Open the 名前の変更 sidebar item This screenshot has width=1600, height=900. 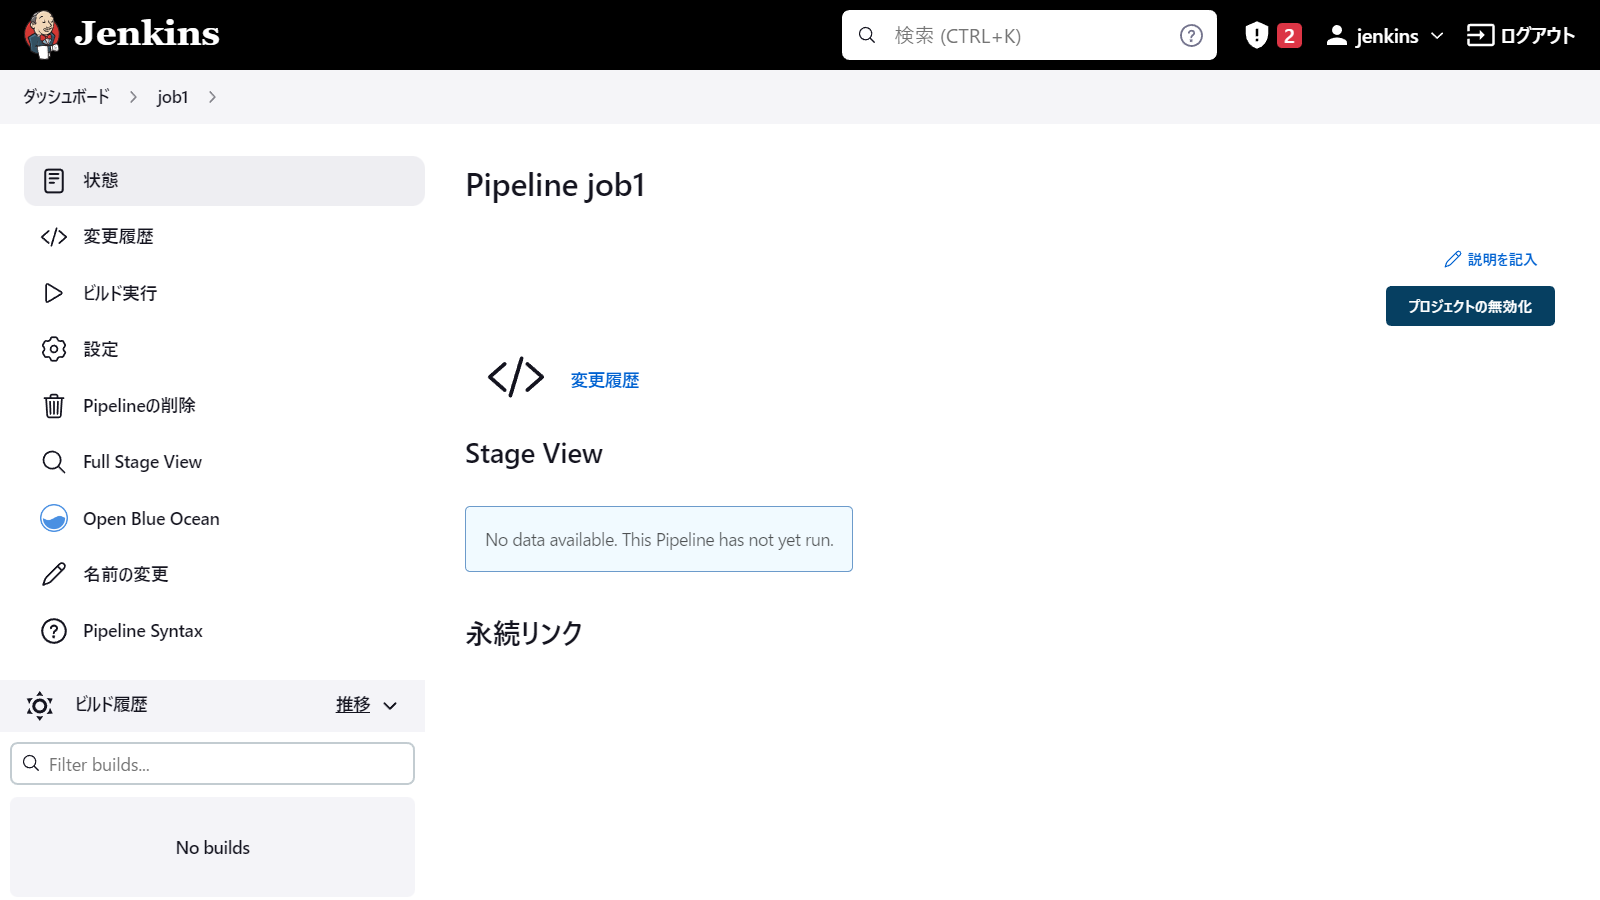[x=126, y=575]
